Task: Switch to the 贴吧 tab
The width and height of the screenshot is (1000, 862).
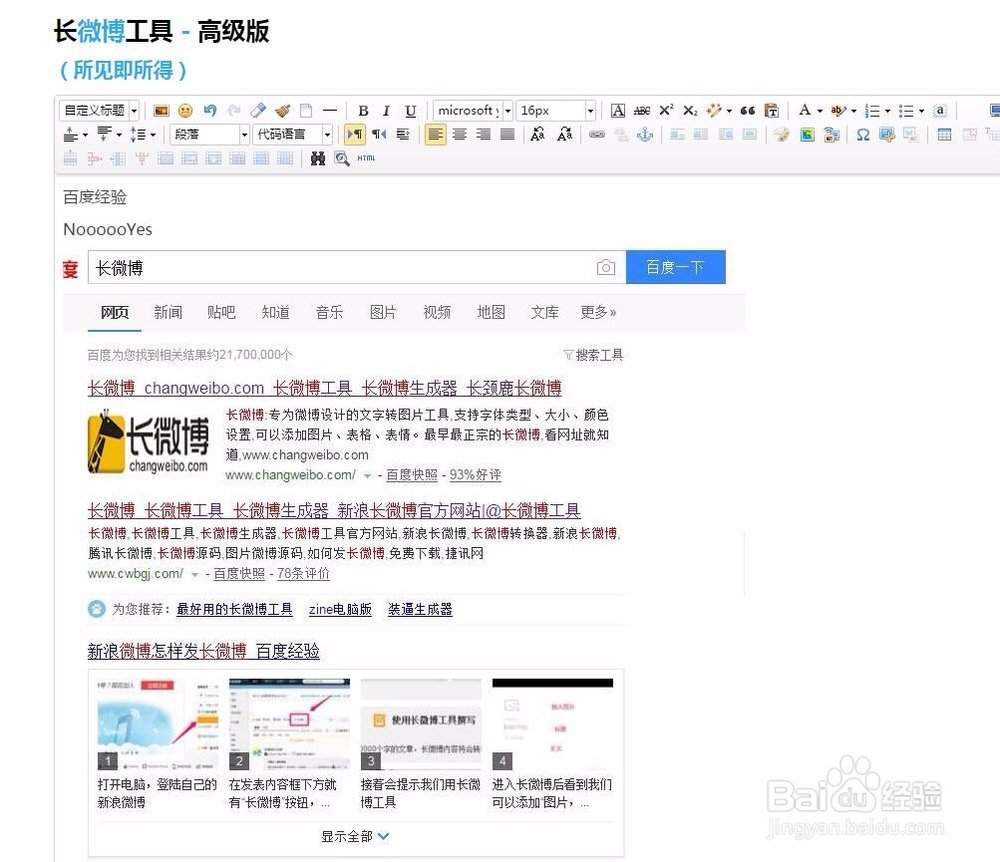Action: (x=221, y=312)
